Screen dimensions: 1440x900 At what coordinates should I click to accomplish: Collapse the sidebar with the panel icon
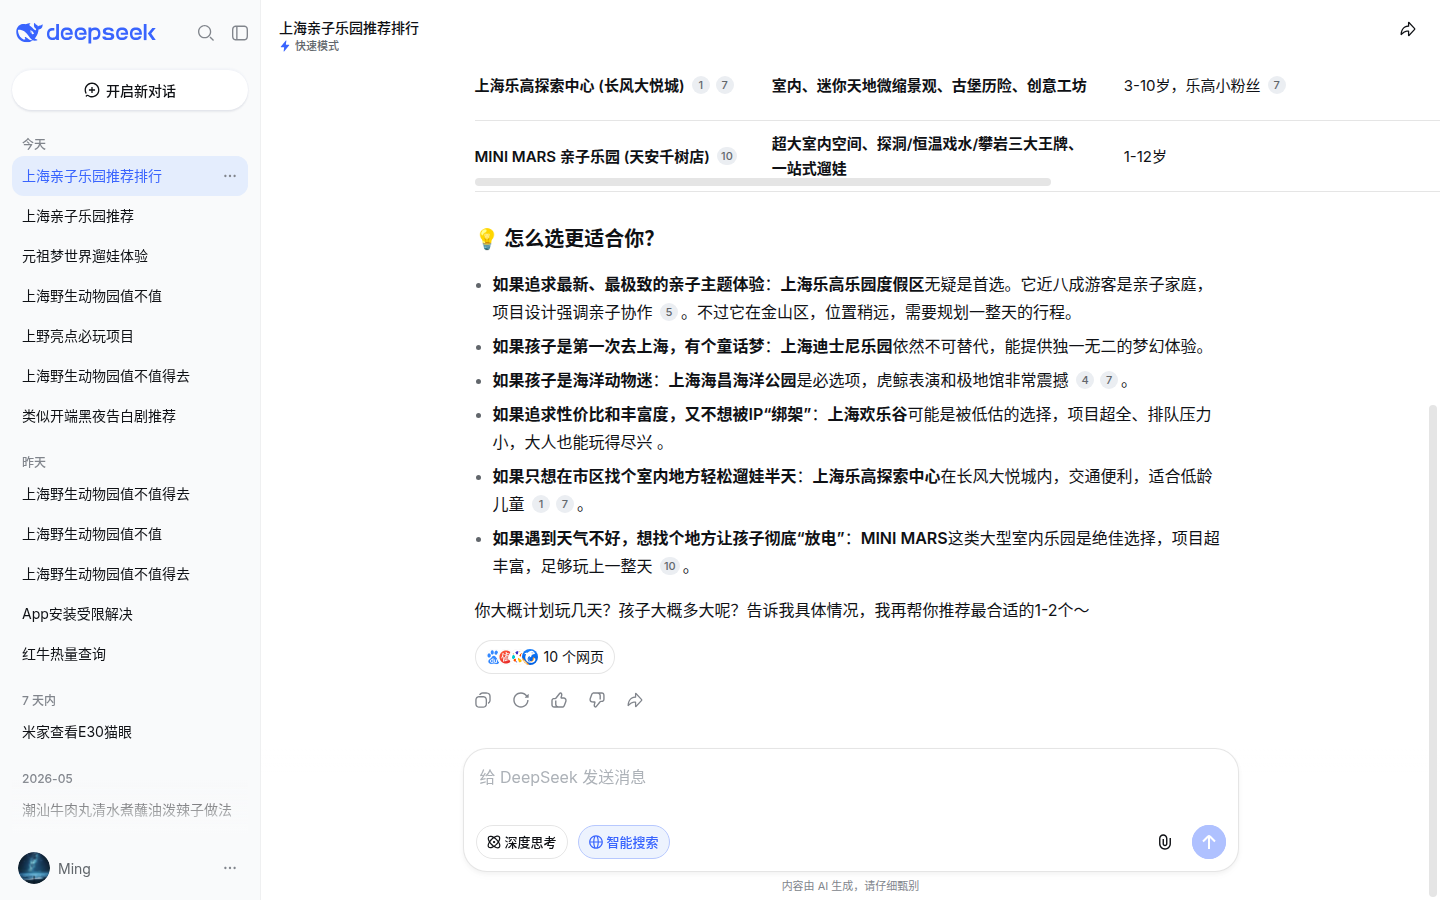click(x=240, y=33)
